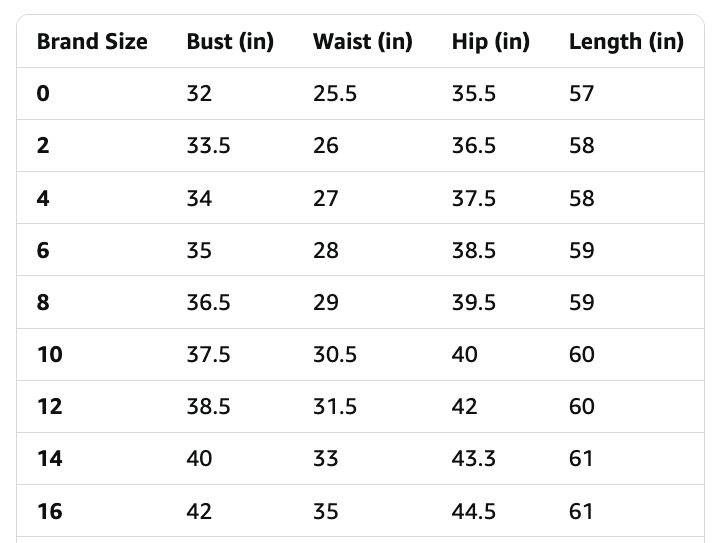
Task: Click length value 60 in size 12 row
Action: [581, 406]
